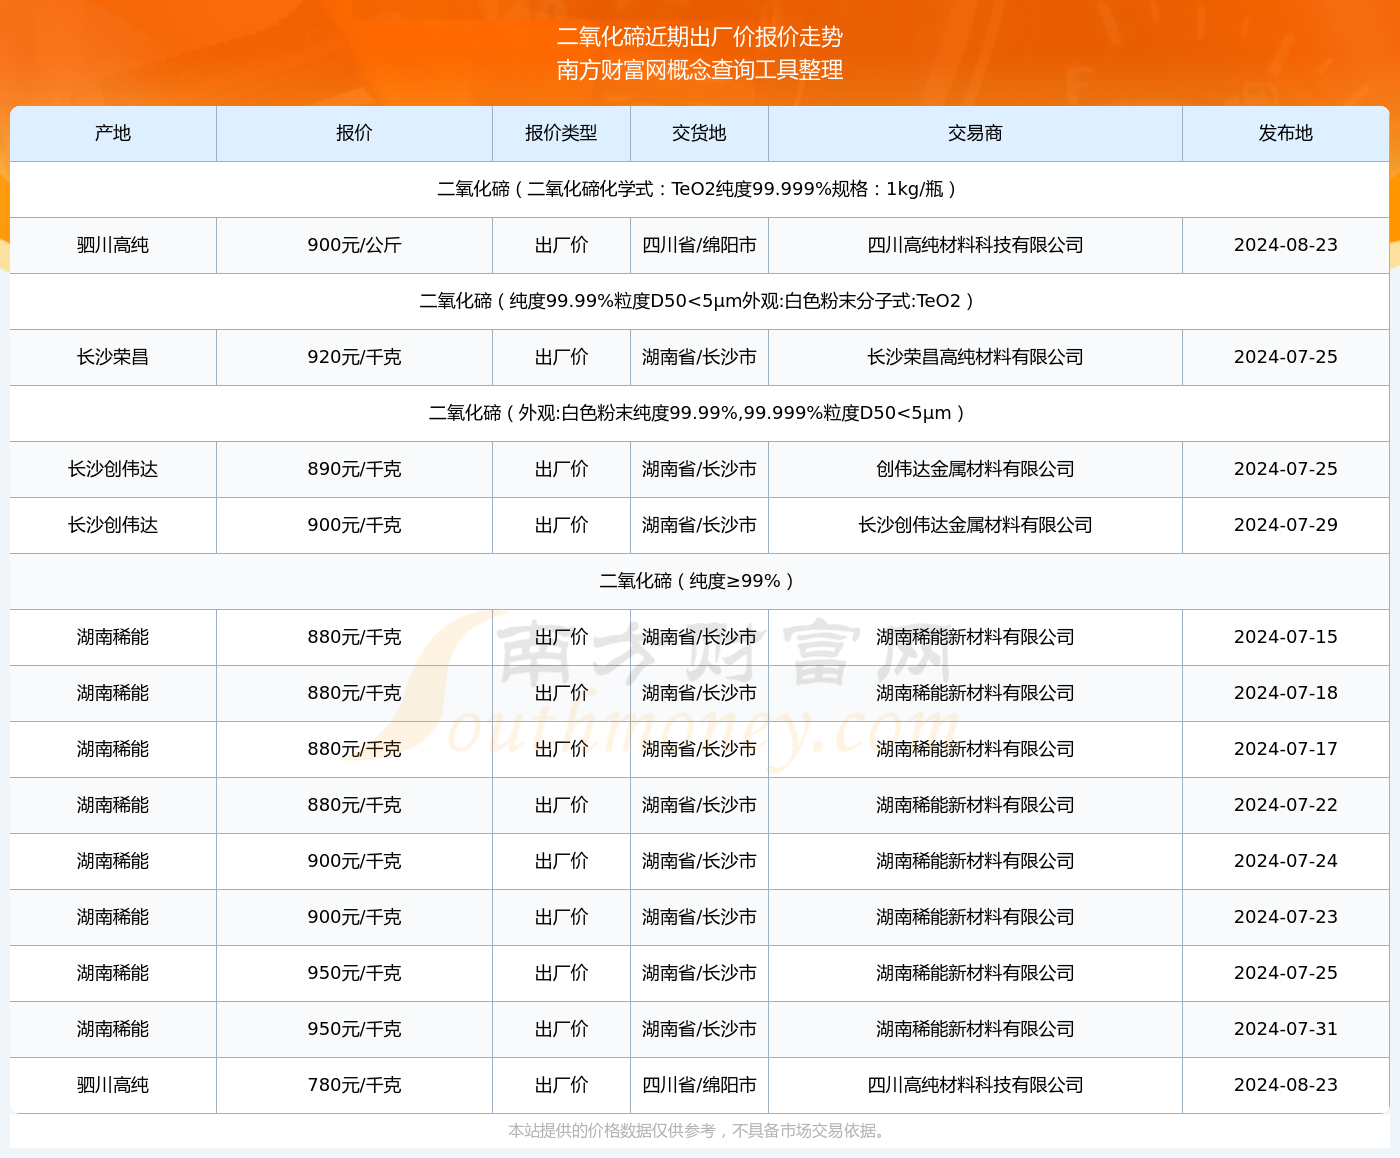Click 2024-08-23 in the 780元/千克 row
The width and height of the screenshot is (1400, 1158).
[x=1286, y=1085]
